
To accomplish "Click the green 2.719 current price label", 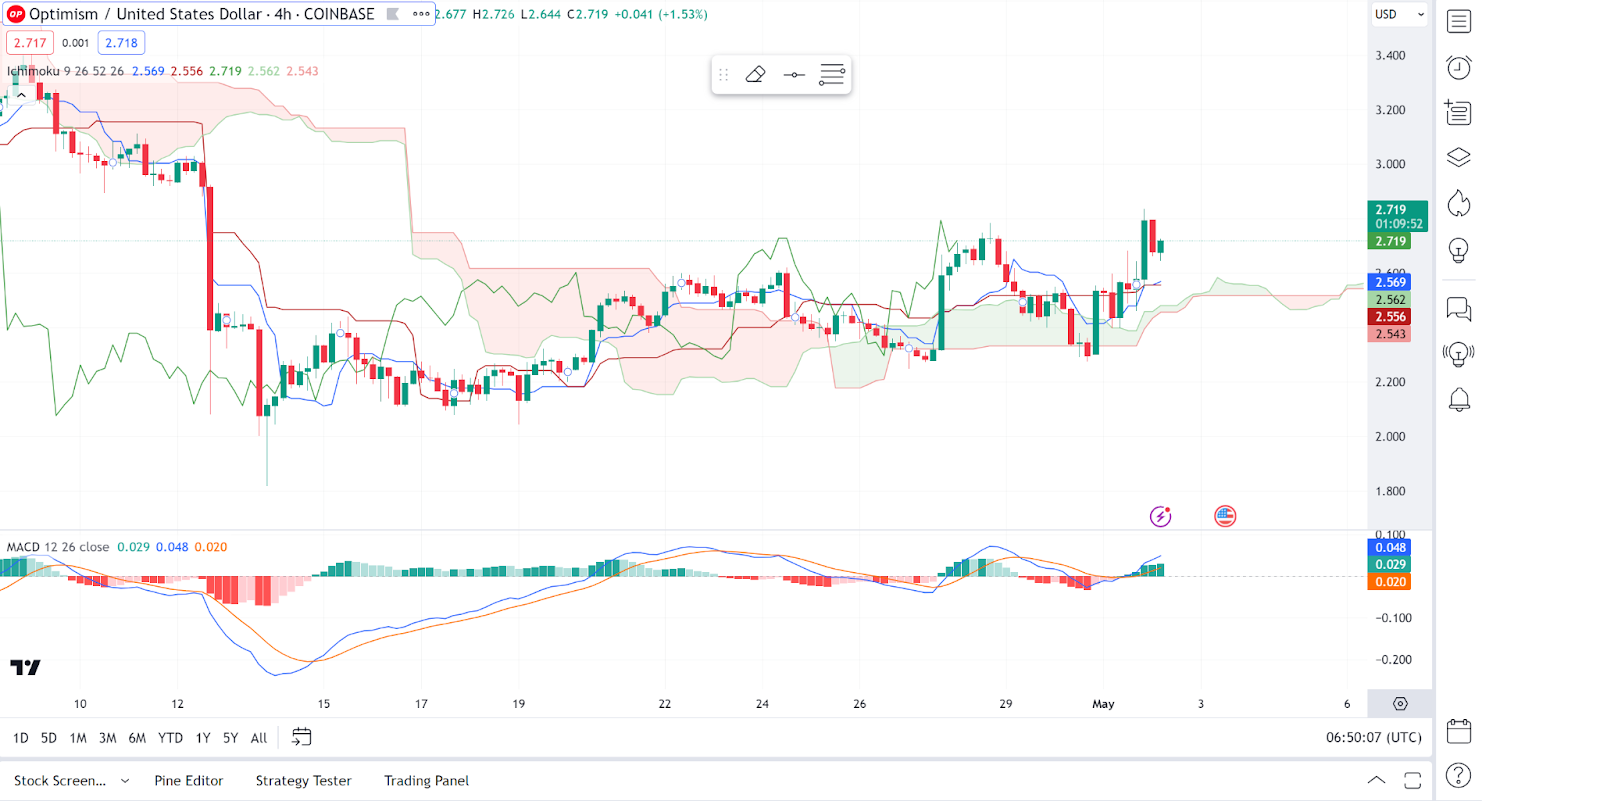I will 1397,217.
